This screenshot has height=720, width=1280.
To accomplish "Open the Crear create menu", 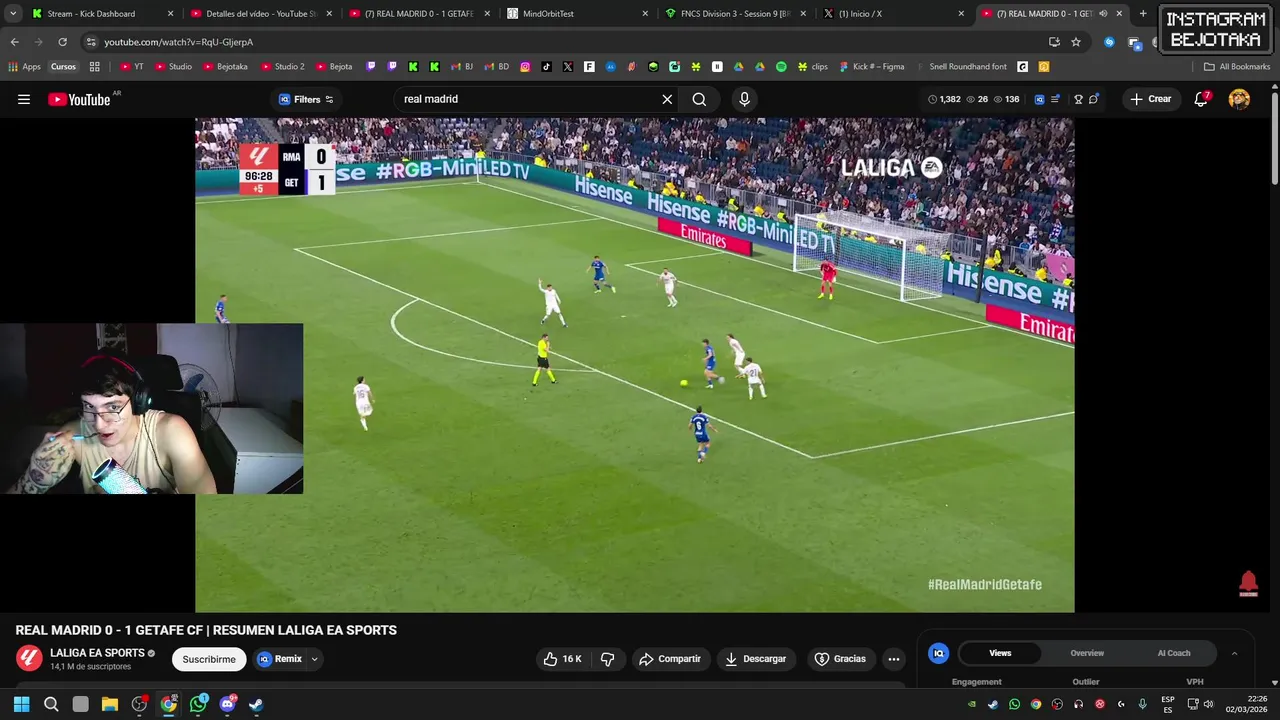I will 1150,99.
